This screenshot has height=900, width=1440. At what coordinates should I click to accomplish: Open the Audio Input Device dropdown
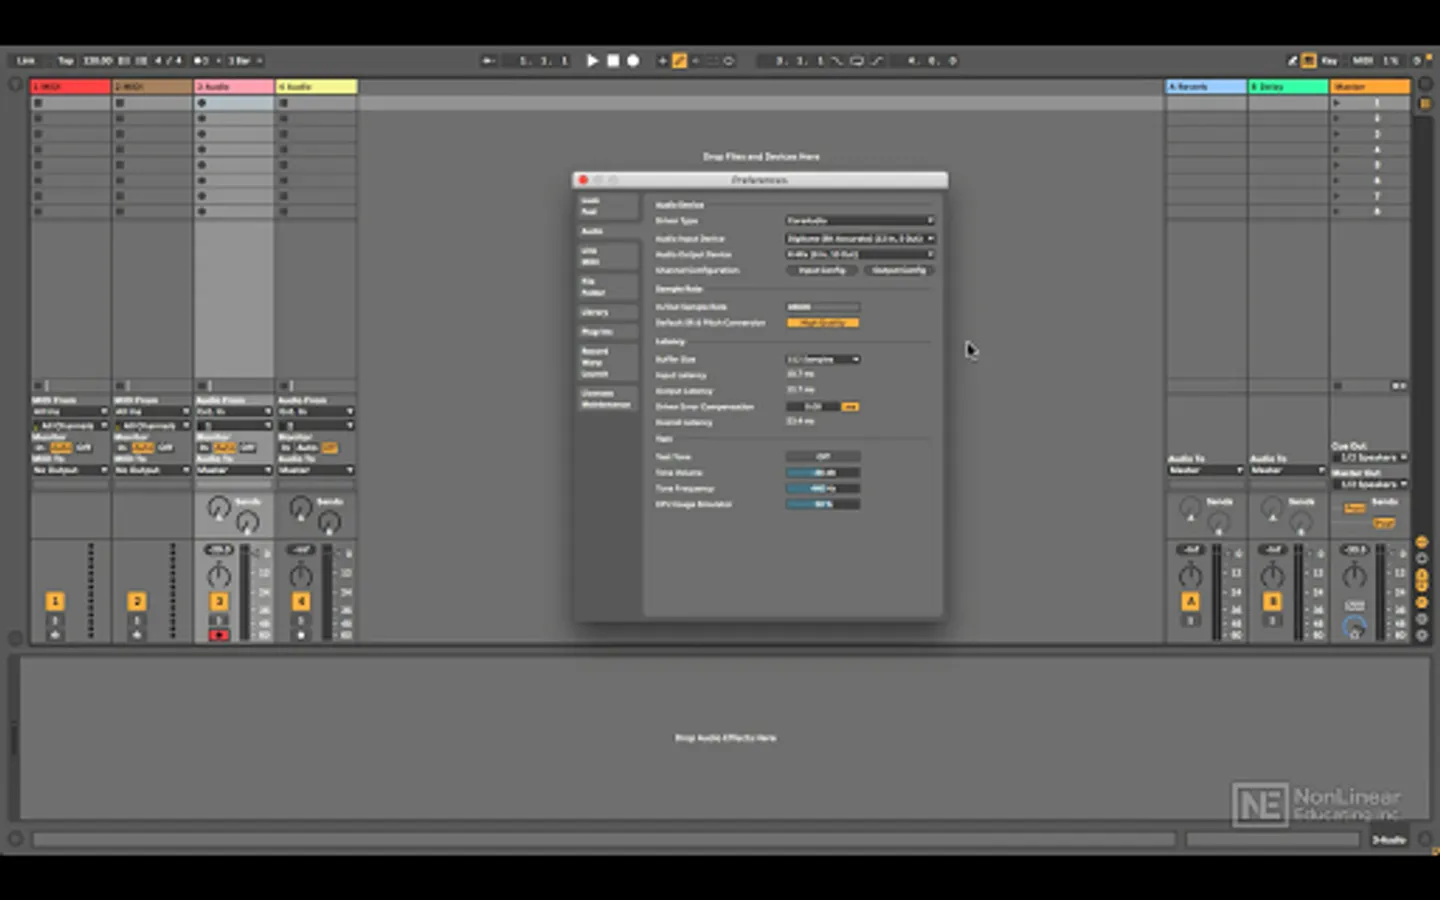point(859,239)
